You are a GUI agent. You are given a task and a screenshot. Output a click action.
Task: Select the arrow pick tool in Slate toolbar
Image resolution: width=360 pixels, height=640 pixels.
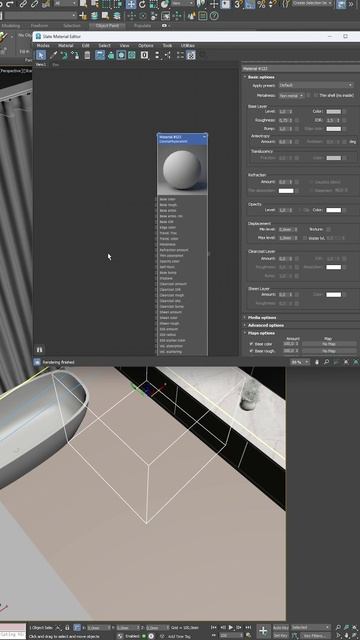(41, 55)
